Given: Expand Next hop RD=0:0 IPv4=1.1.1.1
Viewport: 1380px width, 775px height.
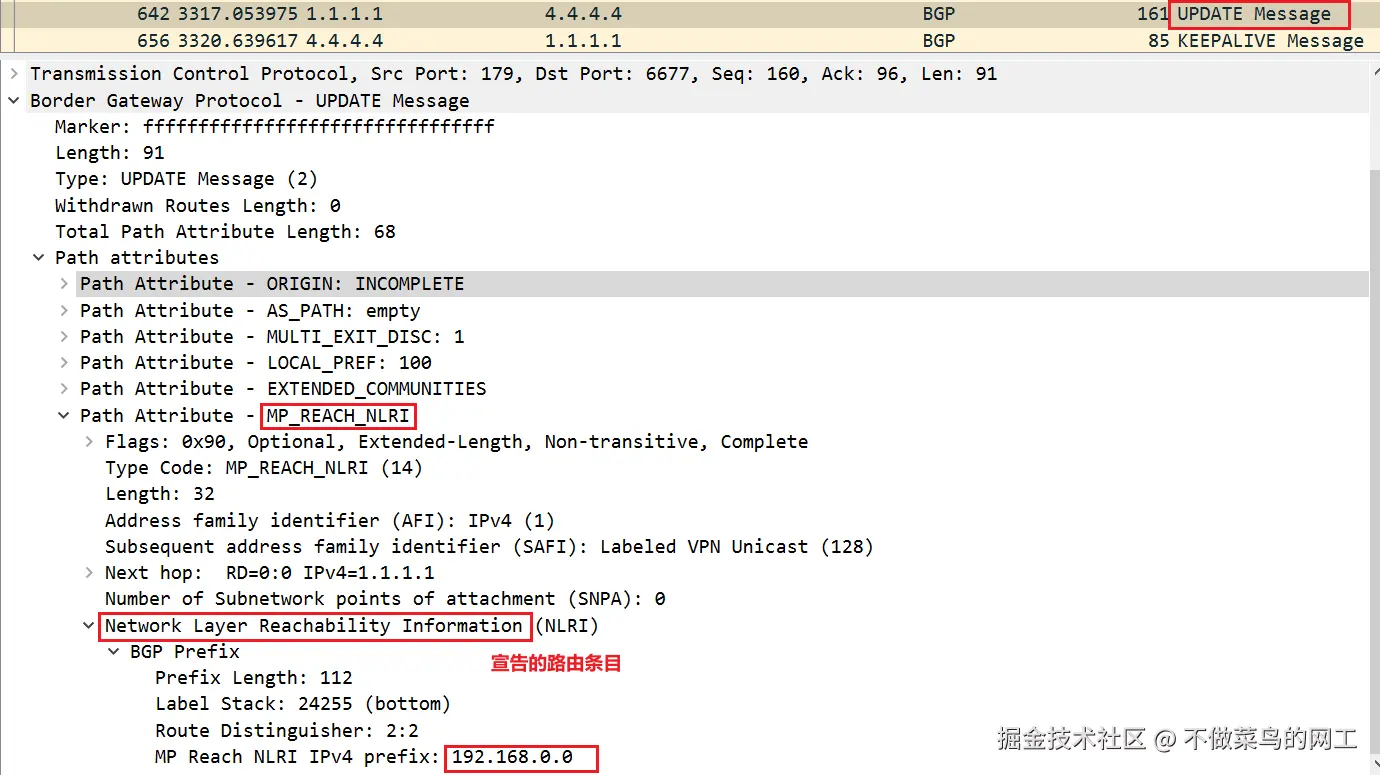Looking at the screenshot, I should 90,573.
